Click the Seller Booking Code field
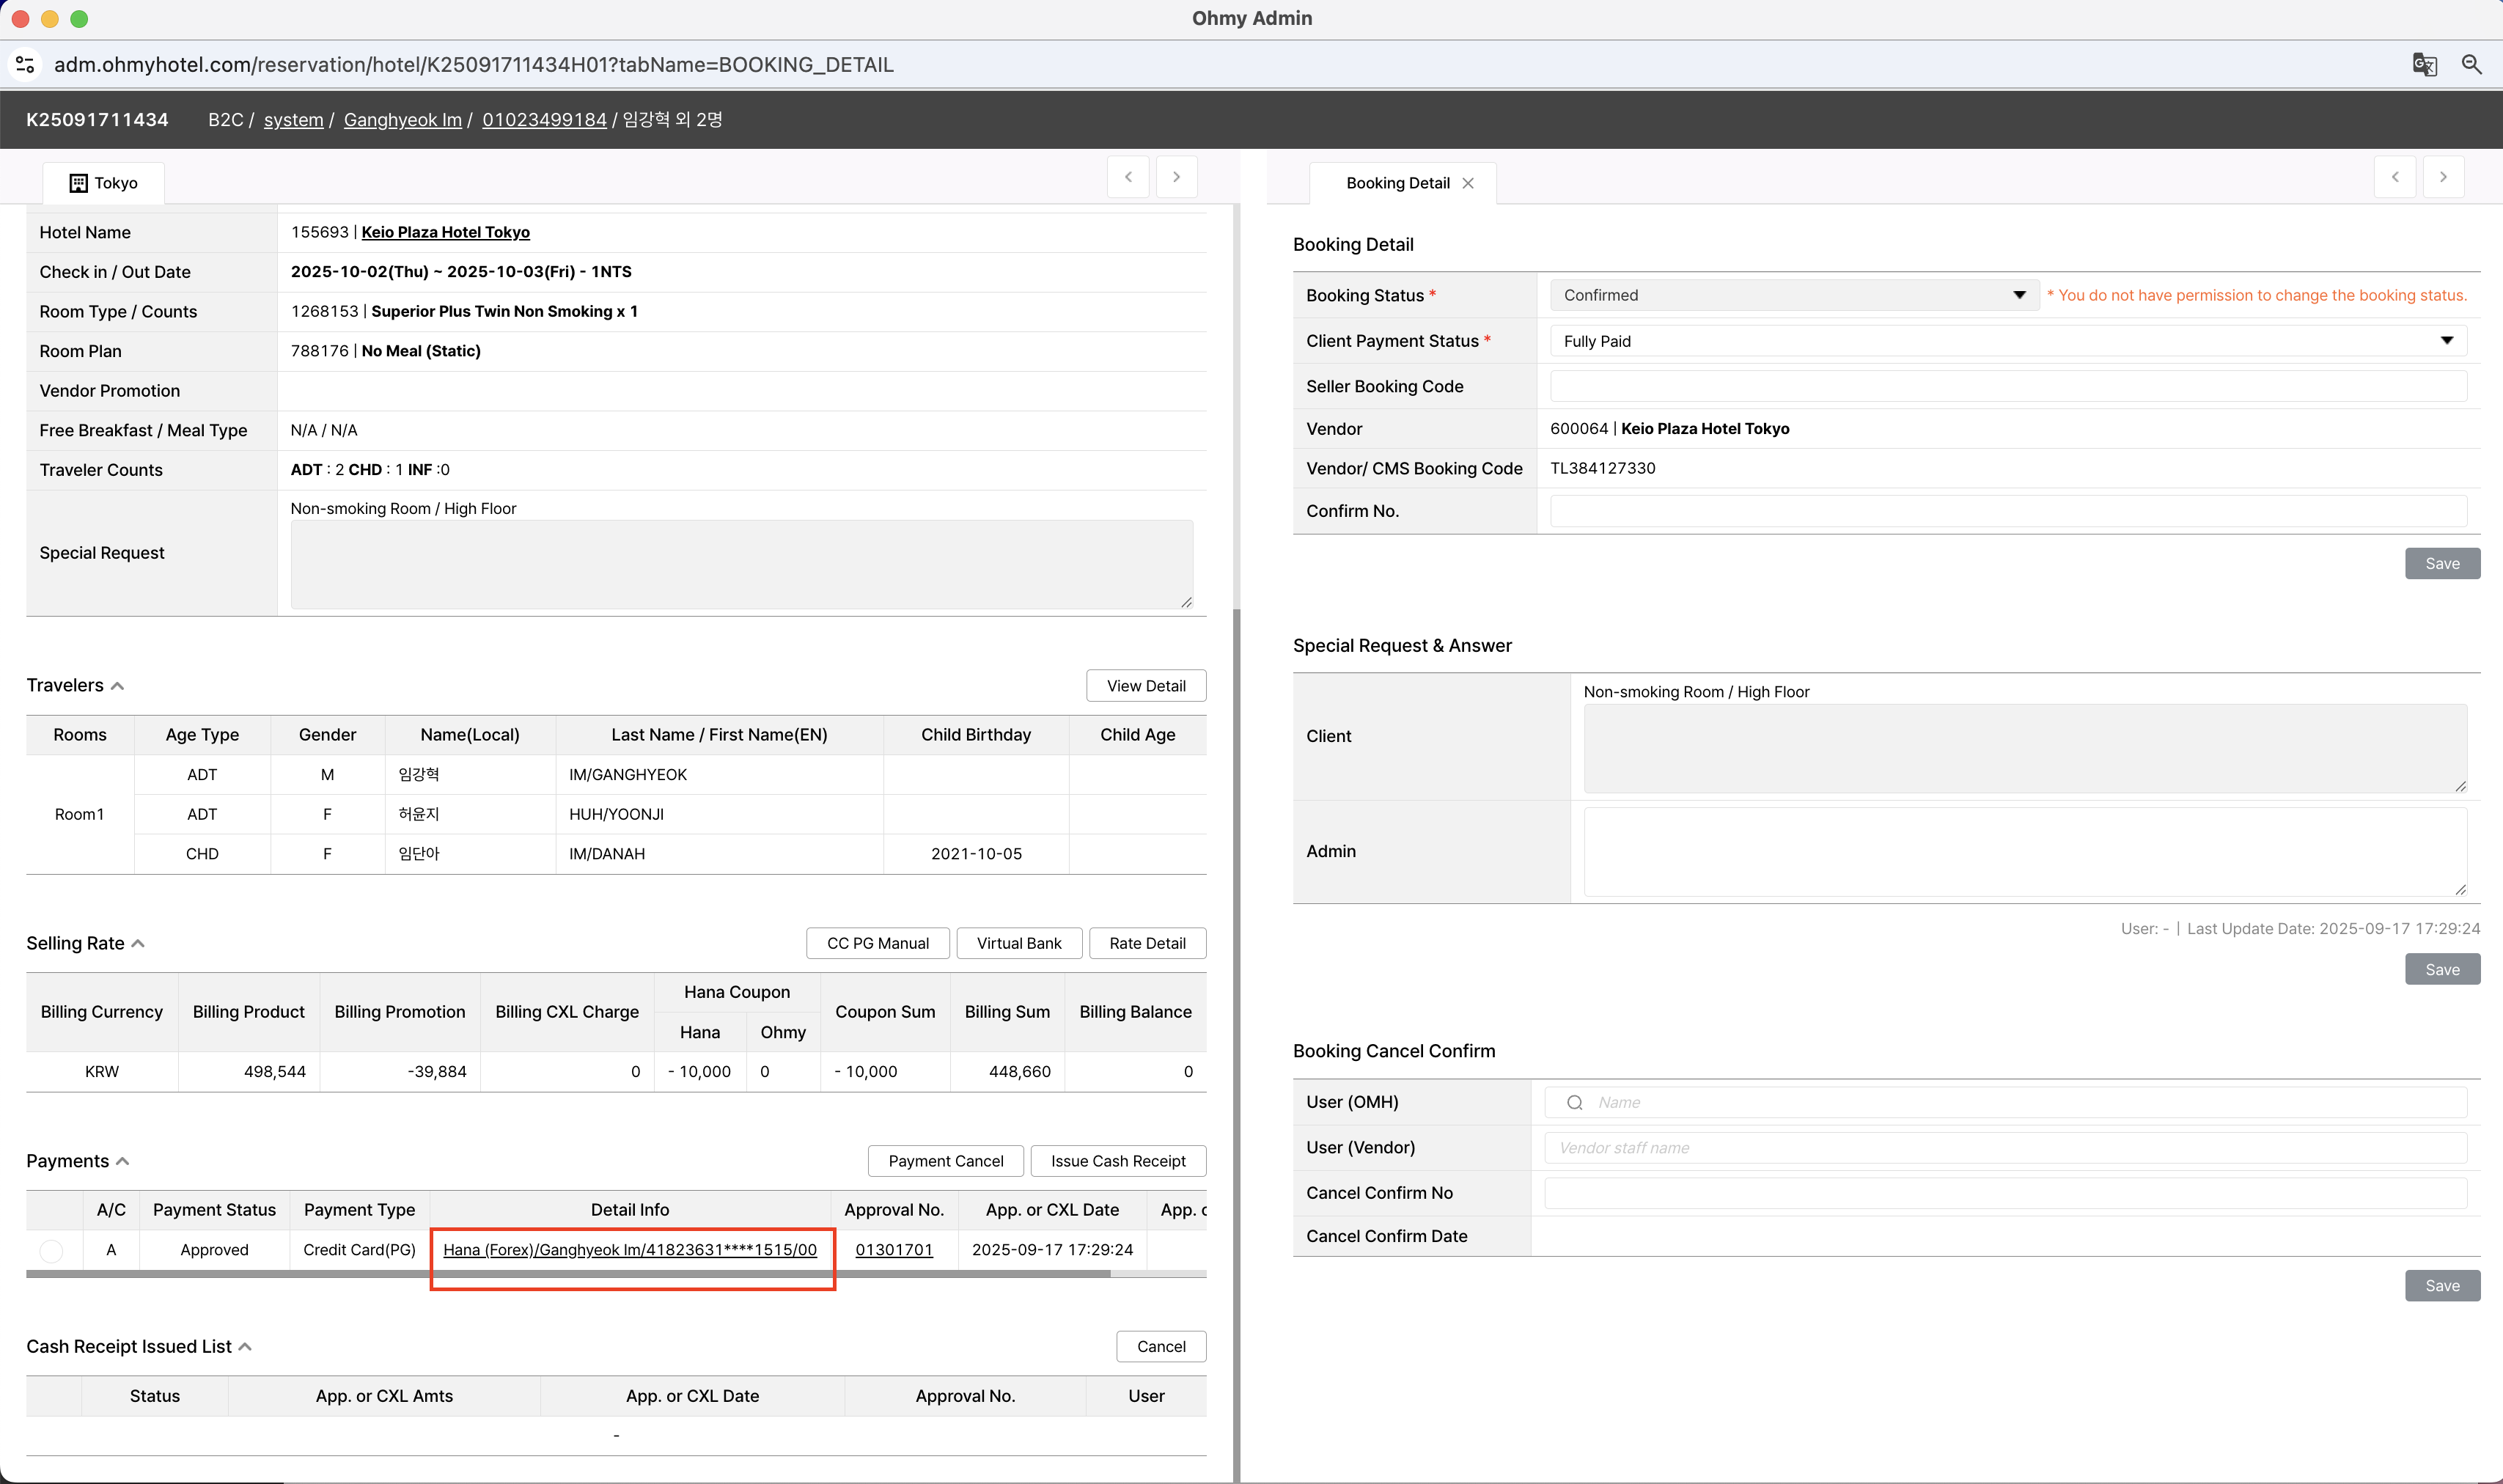The height and width of the screenshot is (1484, 2503). click(x=2007, y=386)
